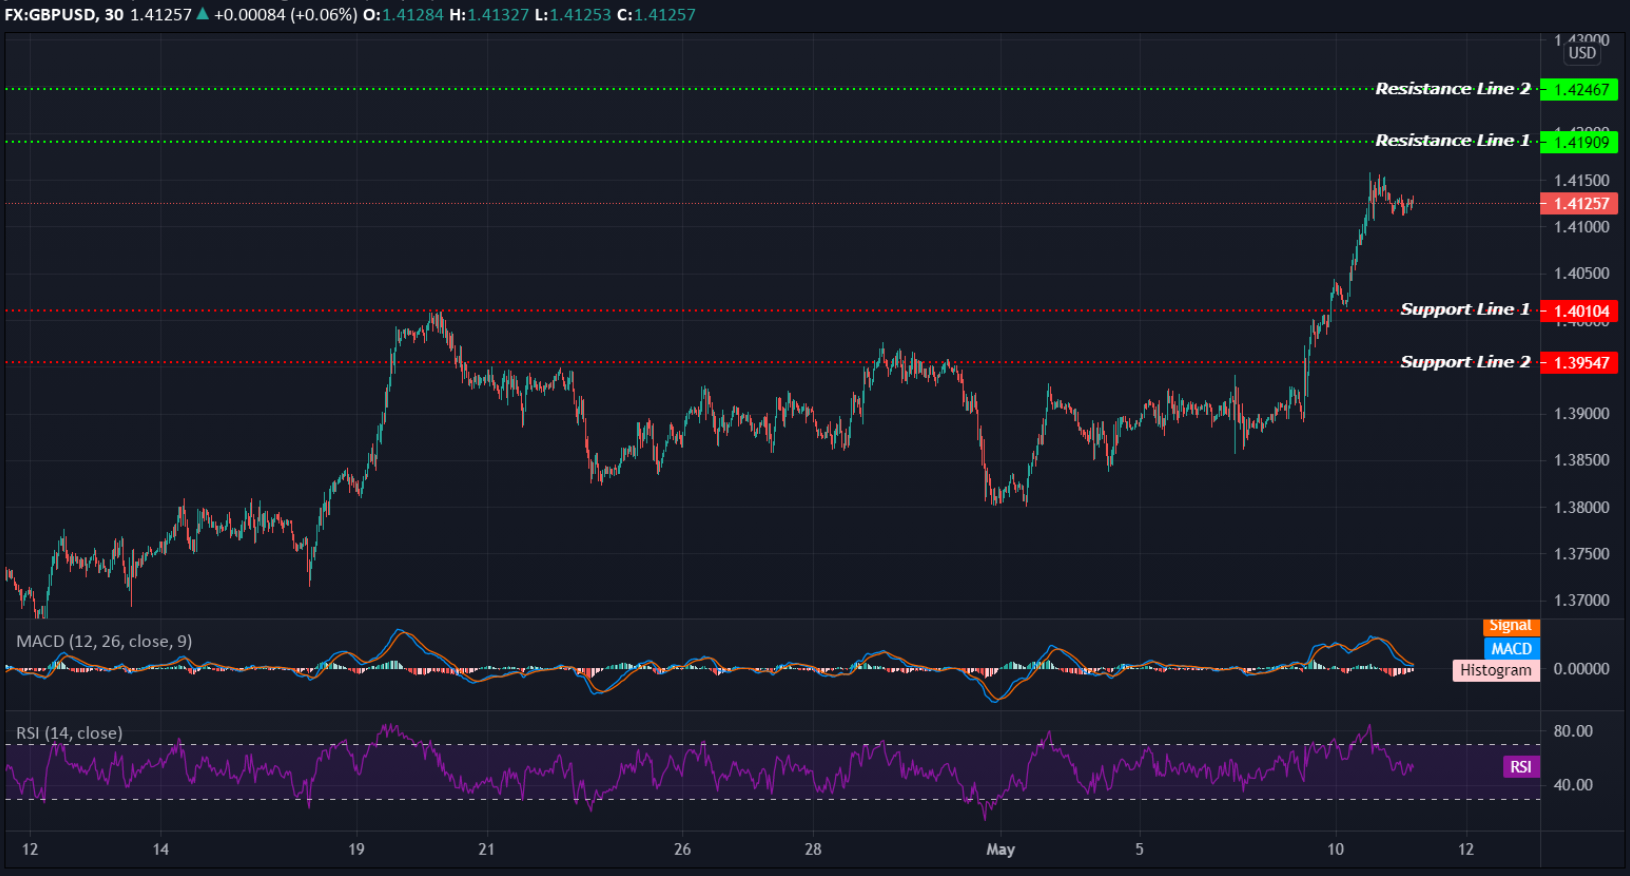This screenshot has height=876, width=1630.
Task: Click the Support Line 1 label
Action: (1465, 310)
